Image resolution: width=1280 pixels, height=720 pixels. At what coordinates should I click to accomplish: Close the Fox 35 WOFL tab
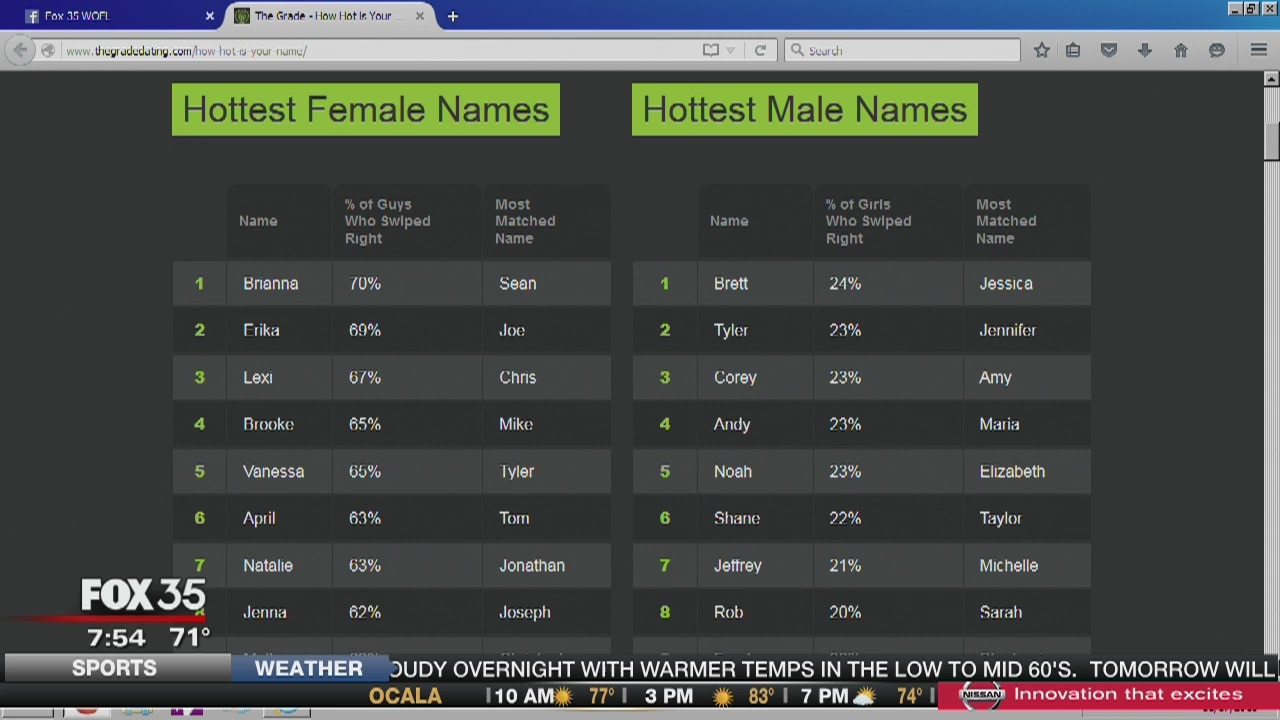point(210,16)
